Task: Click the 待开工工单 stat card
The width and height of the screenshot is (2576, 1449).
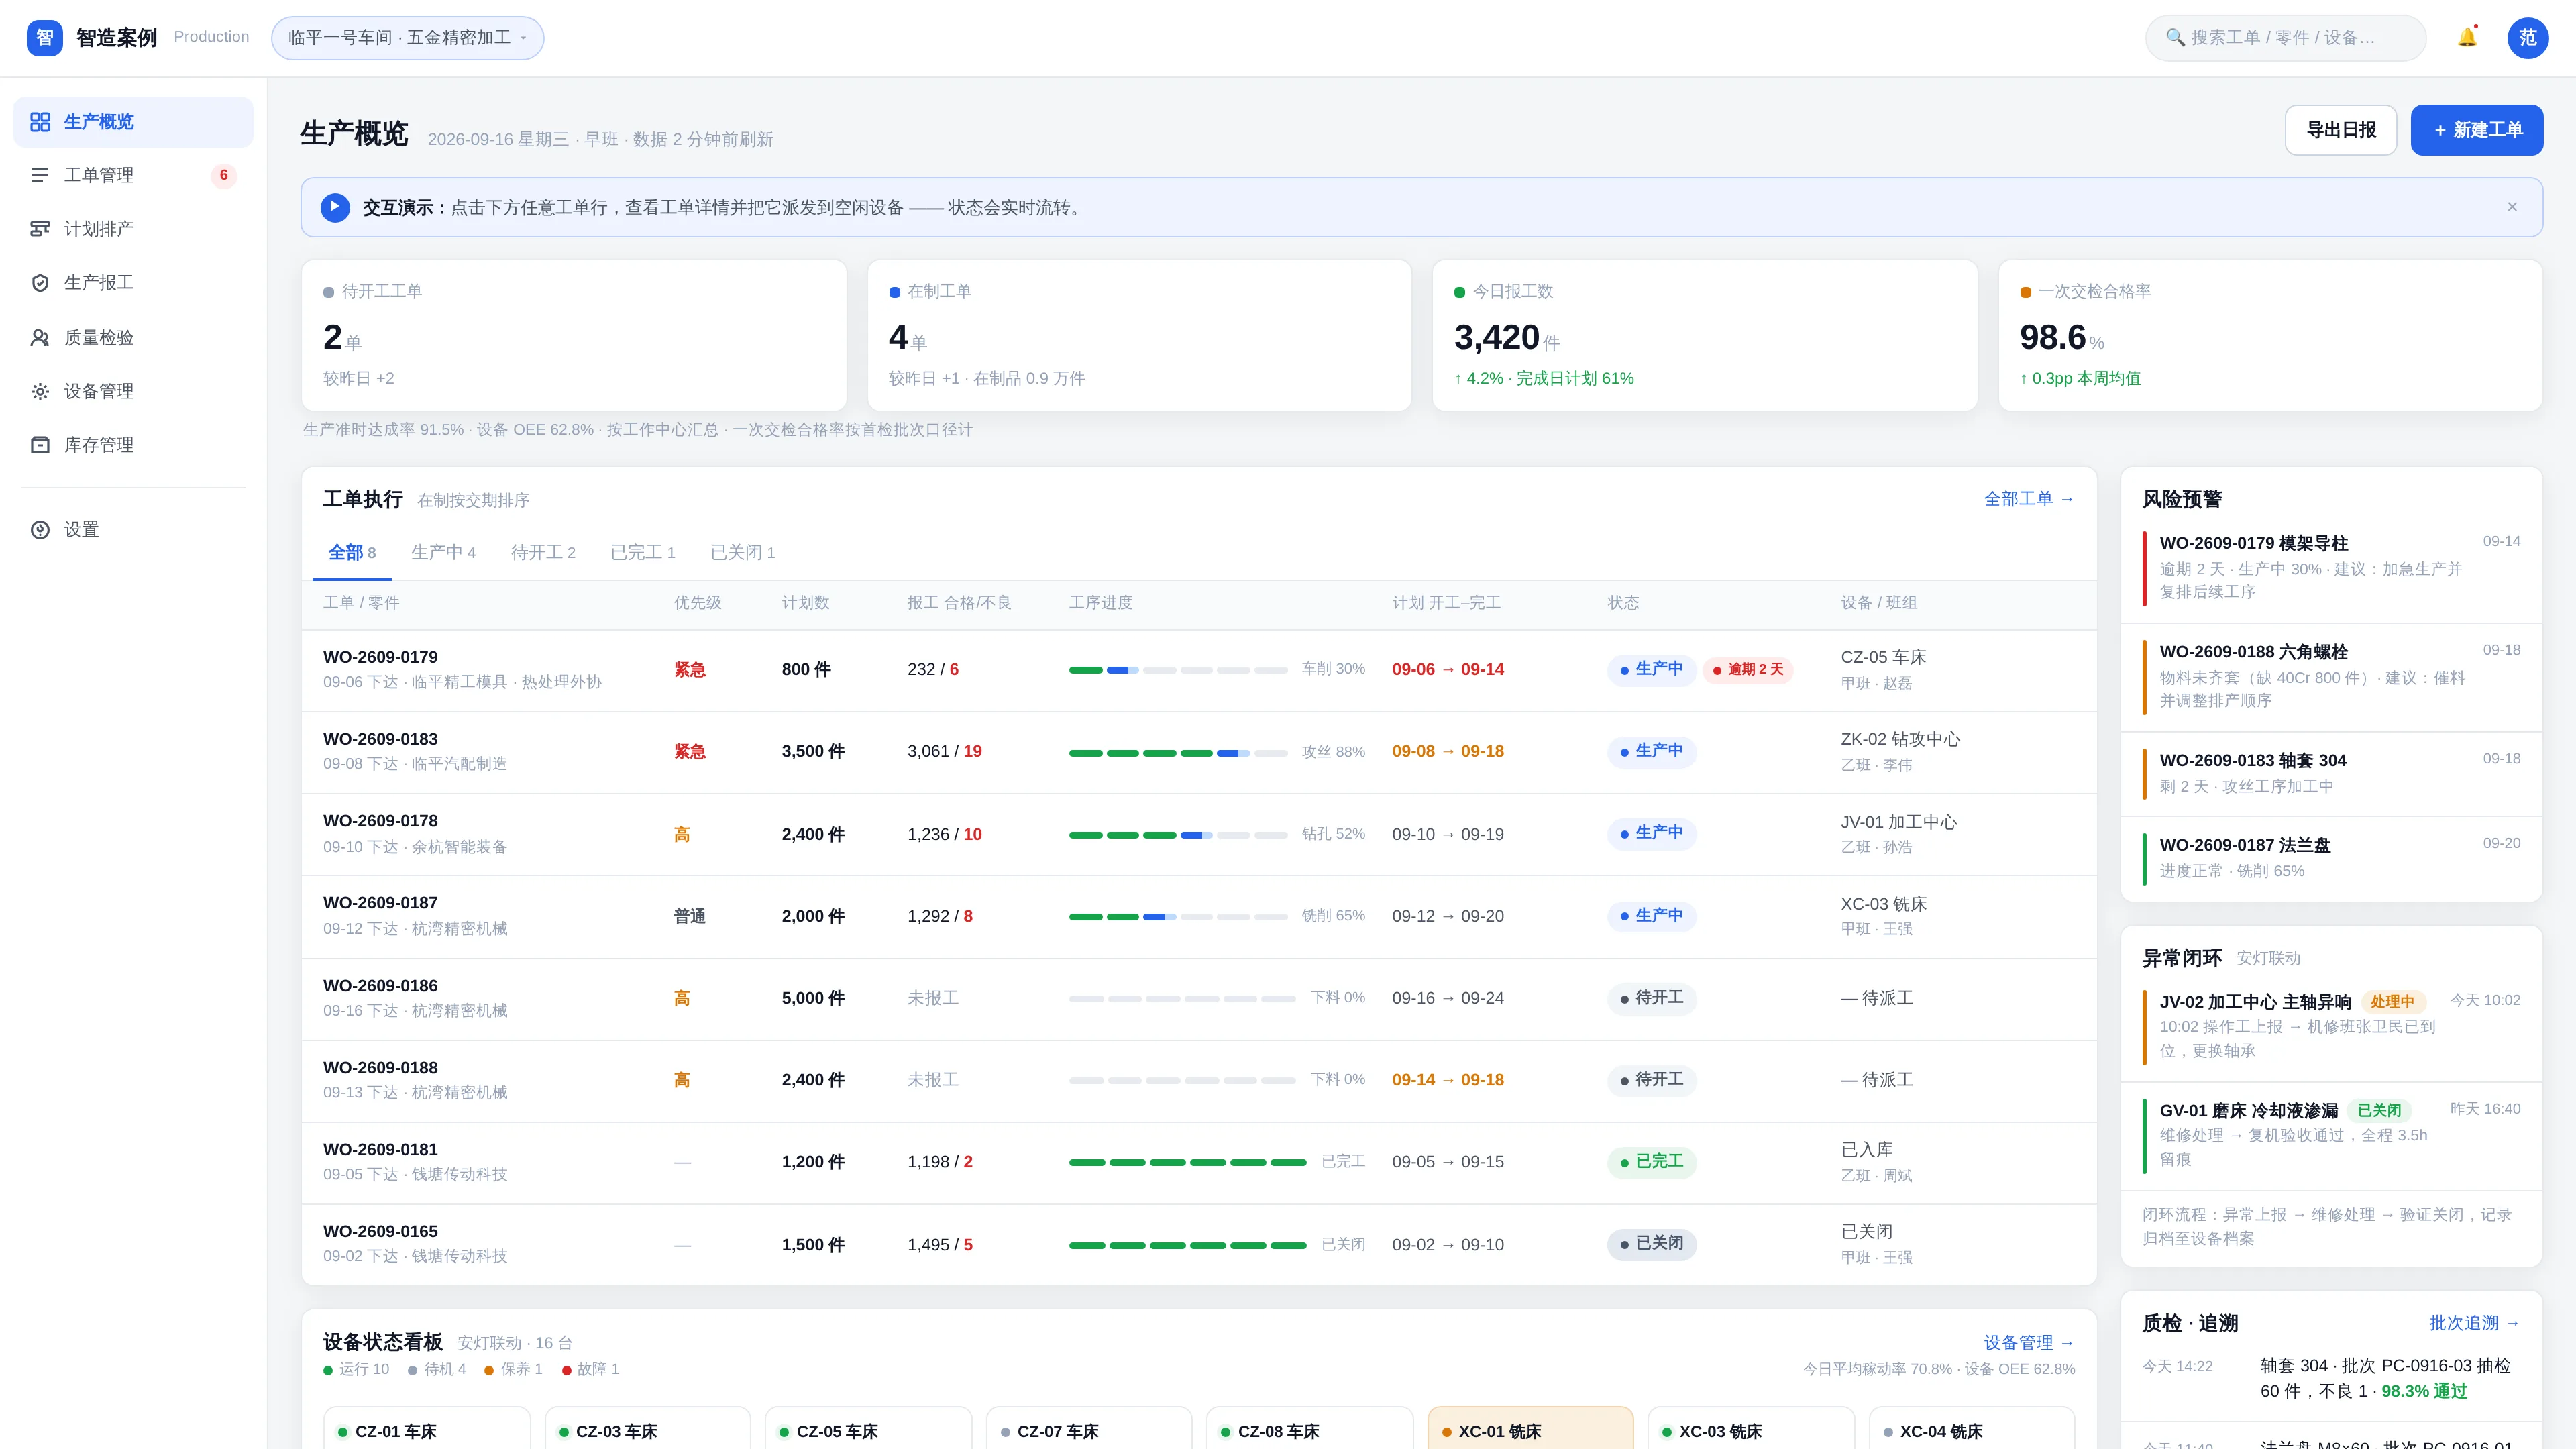Action: pyautogui.click(x=574, y=335)
